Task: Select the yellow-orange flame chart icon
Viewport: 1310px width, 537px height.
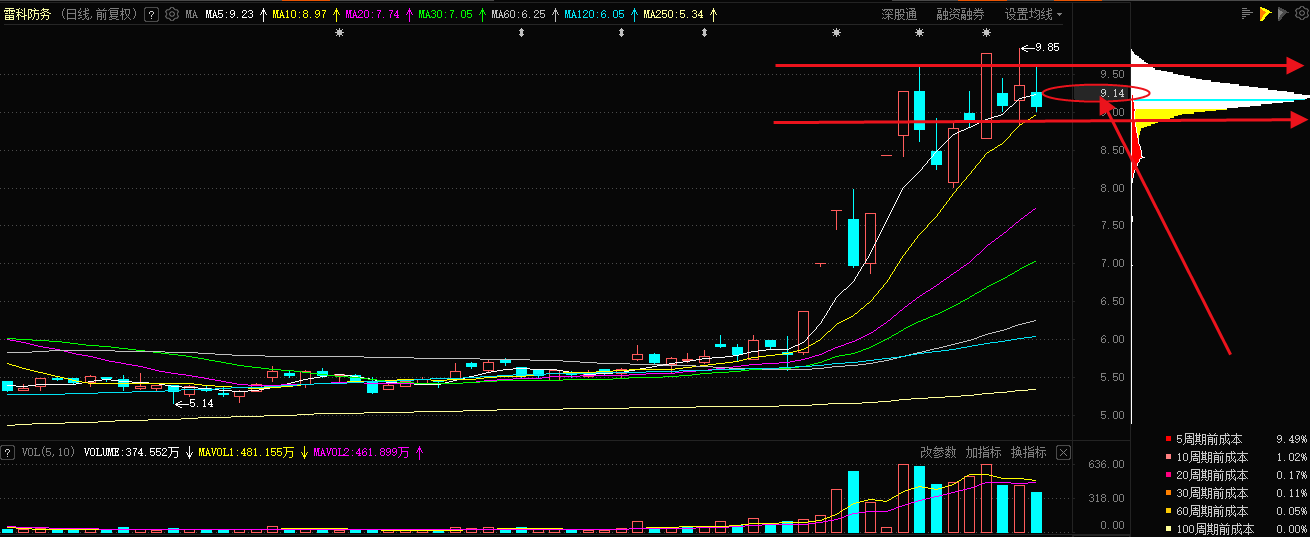Action: 1265,14
